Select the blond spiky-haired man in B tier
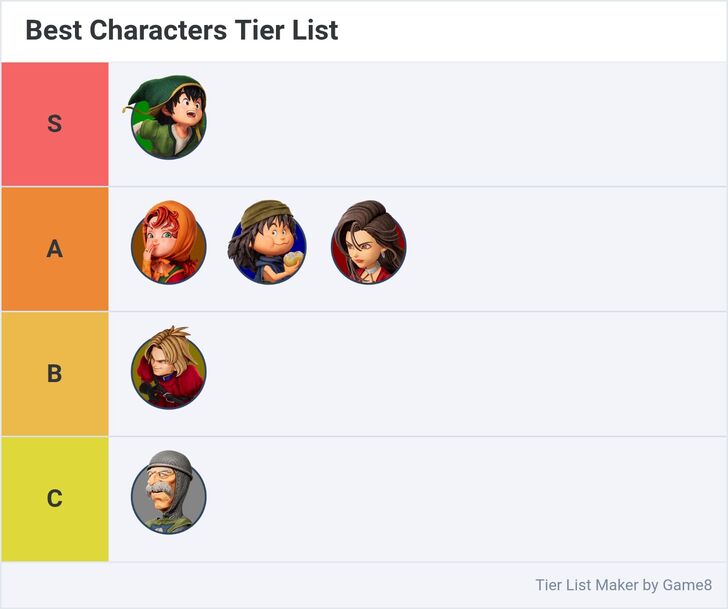This screenshot has width=728, height=609. pos(168,371)
